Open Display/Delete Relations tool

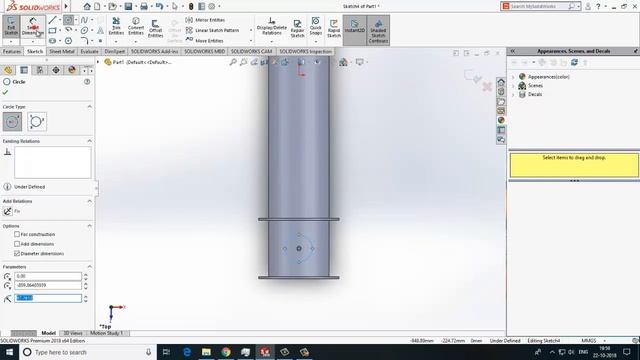271,27
